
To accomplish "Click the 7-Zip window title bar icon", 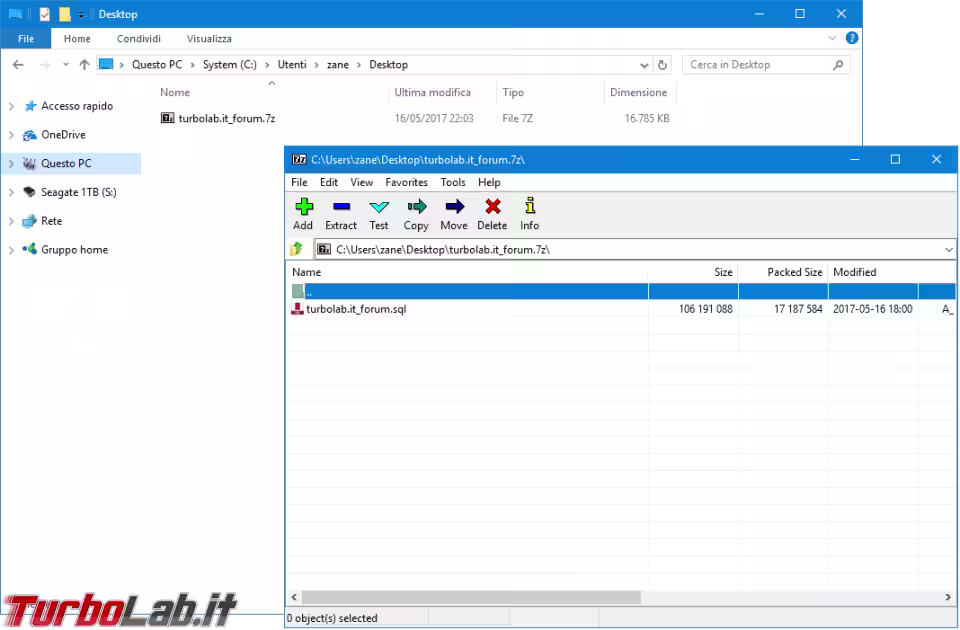I will pyautogui.click(x=299, y=160).
